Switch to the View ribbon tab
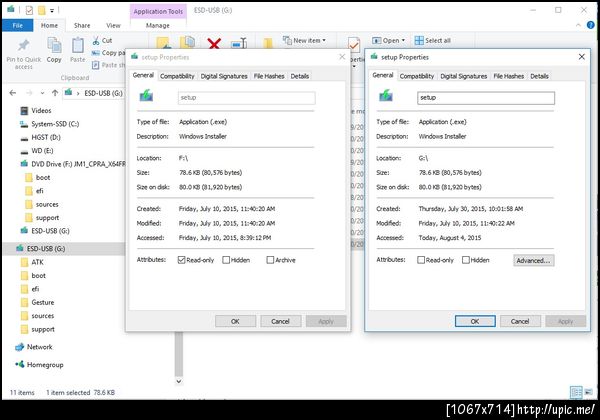 113,25
